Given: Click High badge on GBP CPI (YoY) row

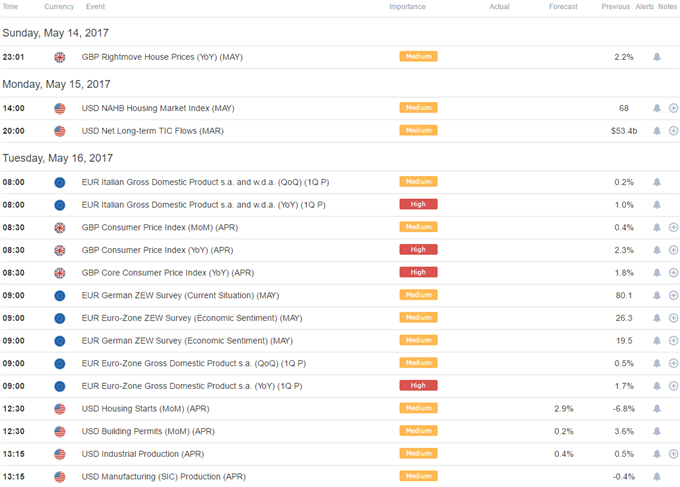Looking at the screenshot, I should [418, 249].
